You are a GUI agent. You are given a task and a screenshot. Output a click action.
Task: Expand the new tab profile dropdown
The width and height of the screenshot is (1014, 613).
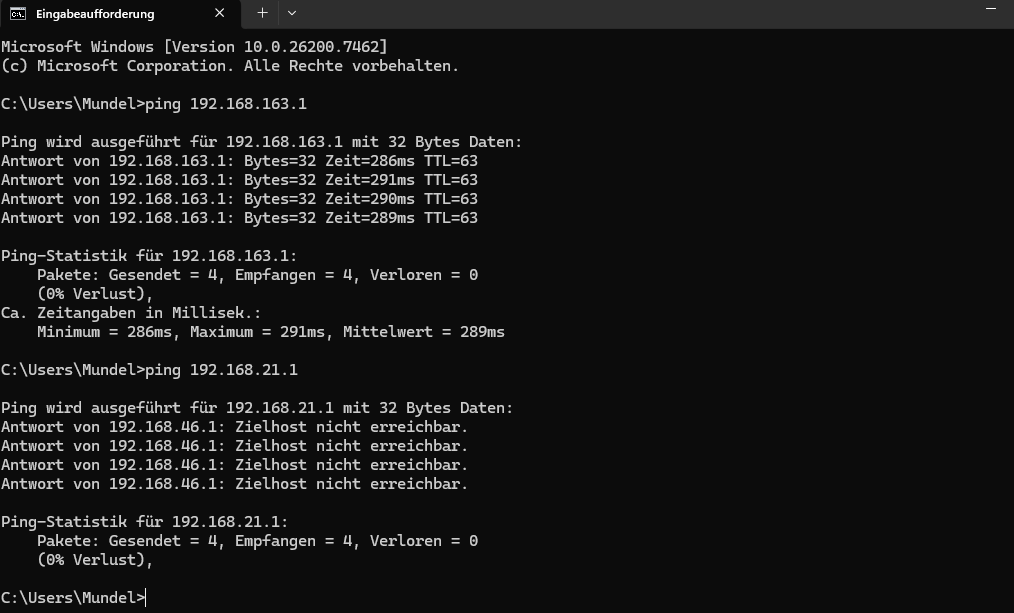[291, 13]
